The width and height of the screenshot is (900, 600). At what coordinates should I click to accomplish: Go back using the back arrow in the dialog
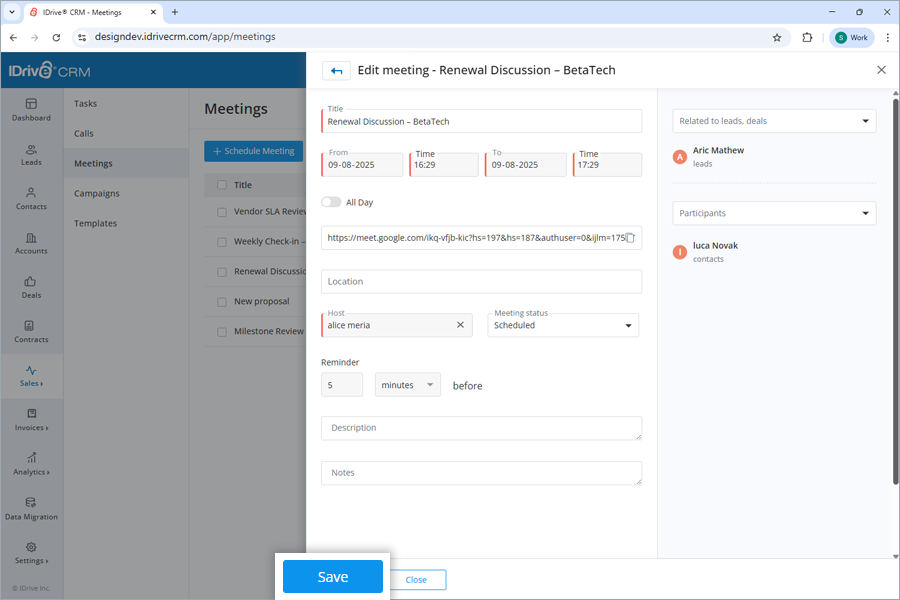pos(337,70)
